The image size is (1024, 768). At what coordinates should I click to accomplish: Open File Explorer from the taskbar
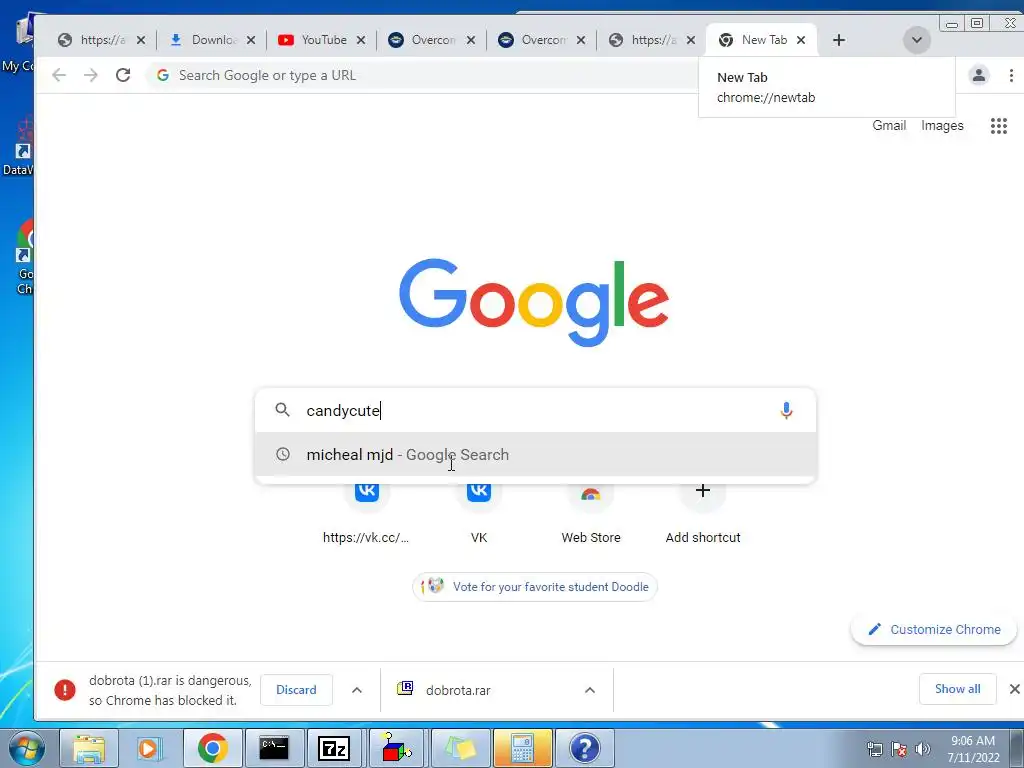pyautogui.click(x=89, y=748)
